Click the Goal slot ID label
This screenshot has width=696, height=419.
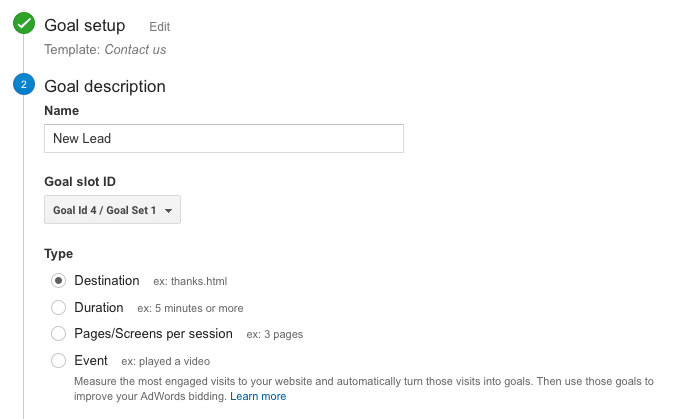point(80,182)
